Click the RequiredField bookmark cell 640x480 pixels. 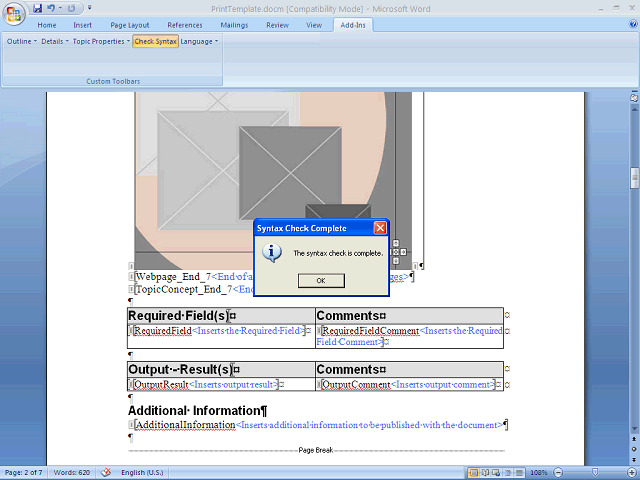pos(220,331)
